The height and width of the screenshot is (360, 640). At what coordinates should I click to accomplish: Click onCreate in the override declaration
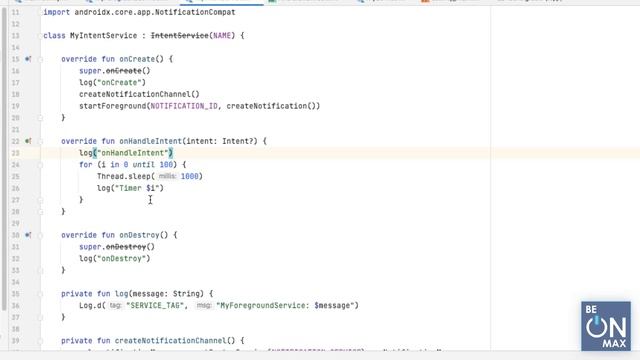pos(137,59)
